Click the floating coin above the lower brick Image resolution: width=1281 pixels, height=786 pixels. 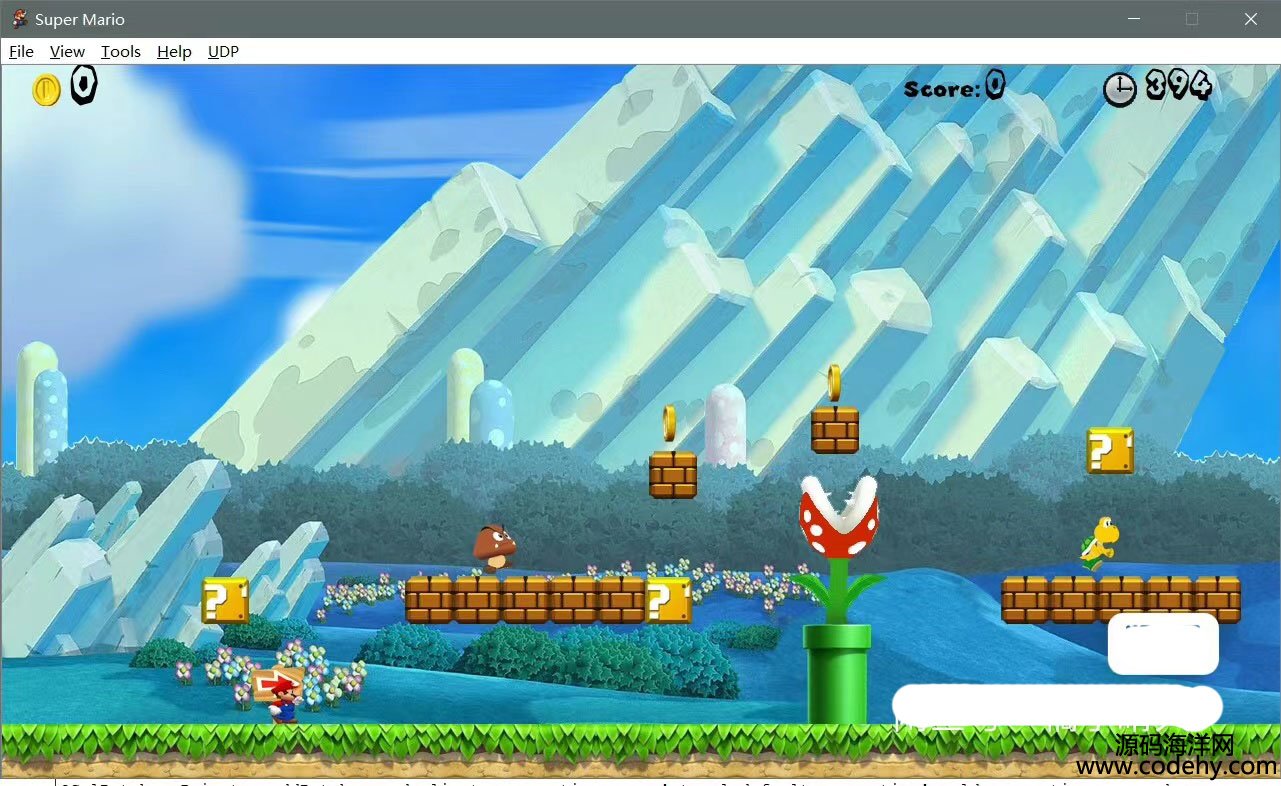[x=670, y=423]
